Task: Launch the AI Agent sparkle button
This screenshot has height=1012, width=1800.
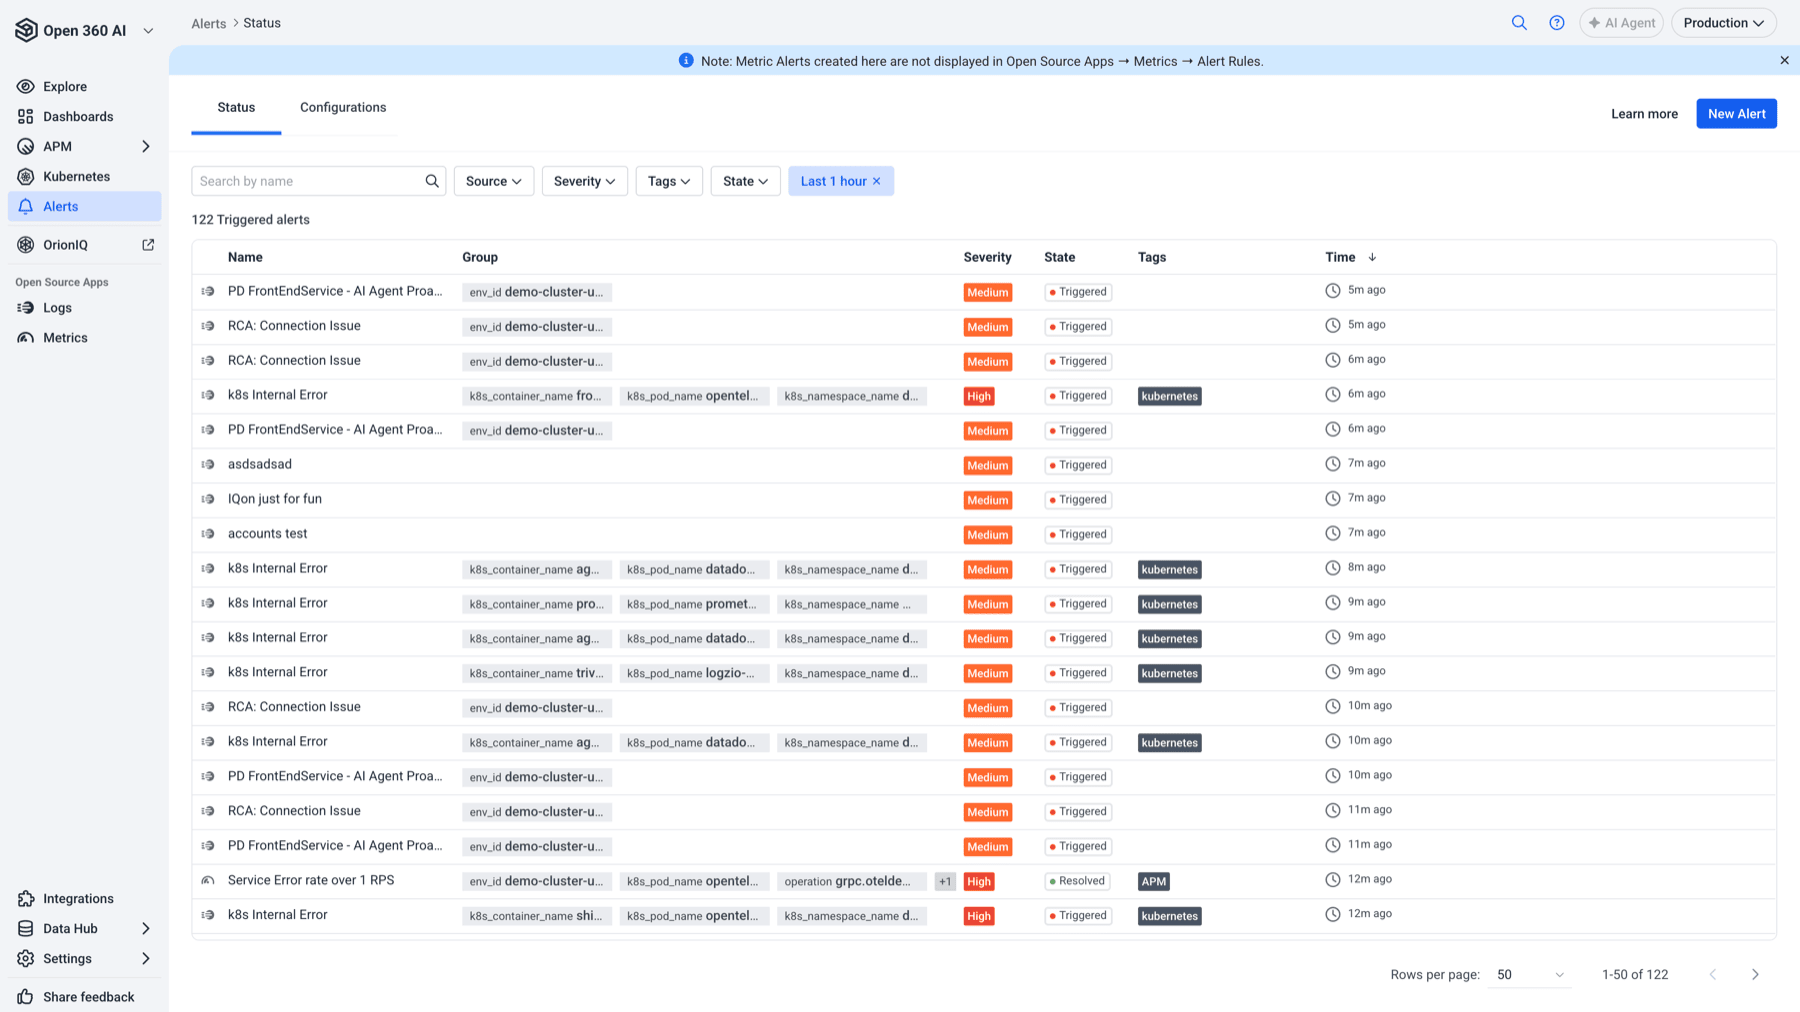Action: pyautogui.click(x=1621, y=23)
